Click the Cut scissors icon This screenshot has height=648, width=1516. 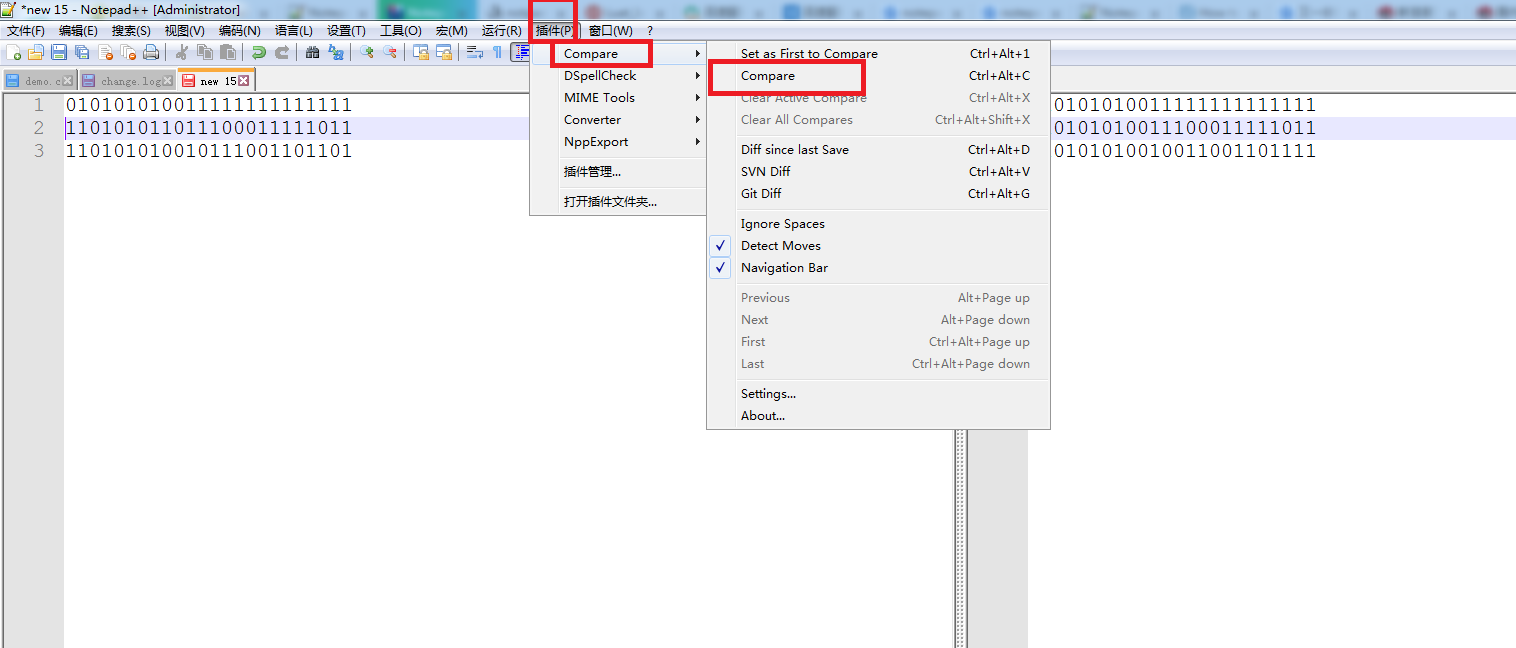(182, 53)
